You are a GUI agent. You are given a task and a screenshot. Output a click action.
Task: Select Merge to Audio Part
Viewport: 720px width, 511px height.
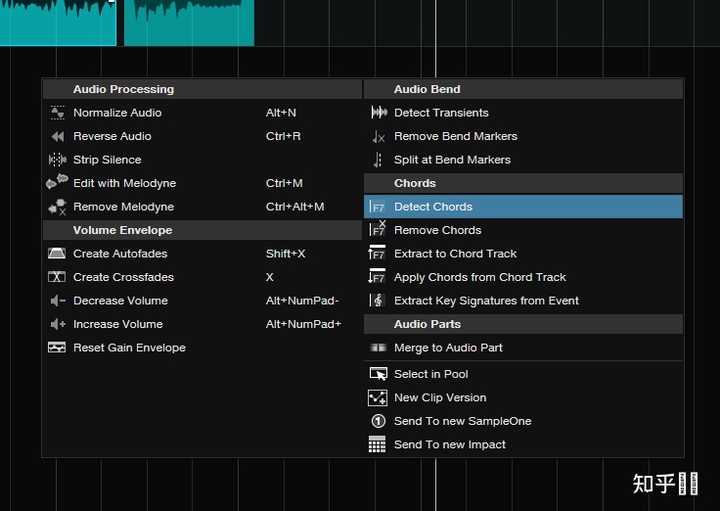(x=448, y=348)
